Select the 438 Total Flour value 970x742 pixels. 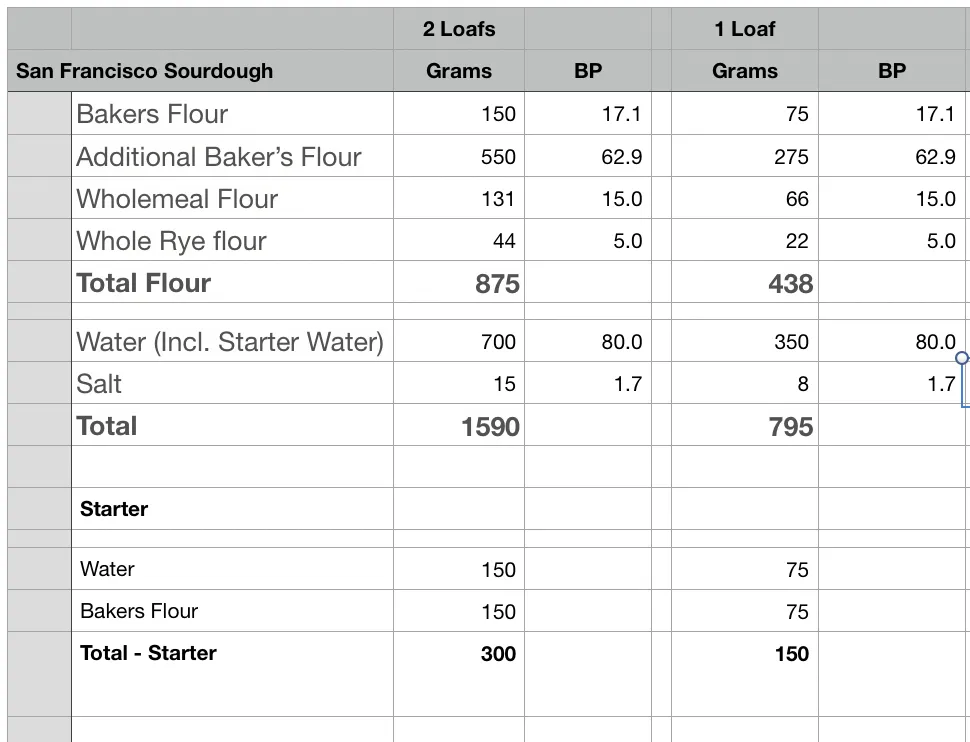point(790,284)
